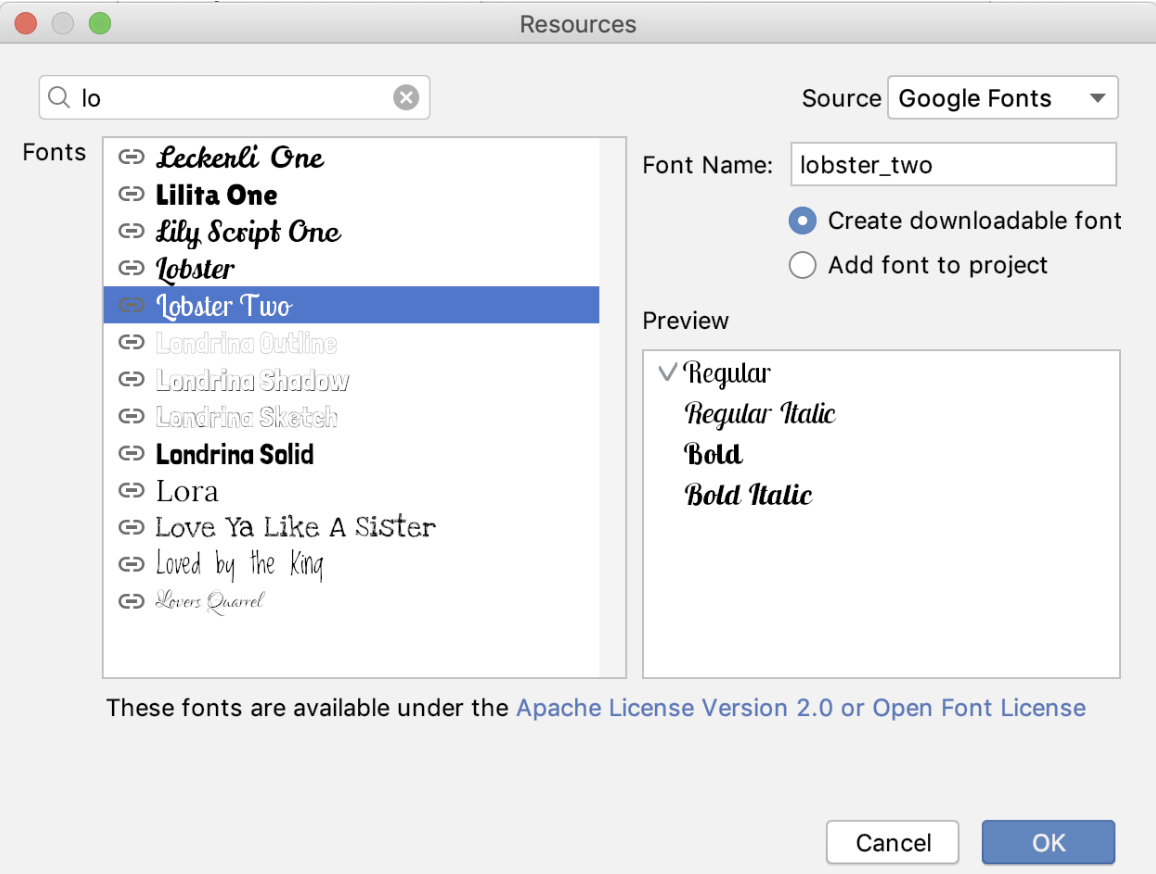Click link icon beside Lobster font
The height and width of the screenshot is (874, 1156).
pos(131,268)
